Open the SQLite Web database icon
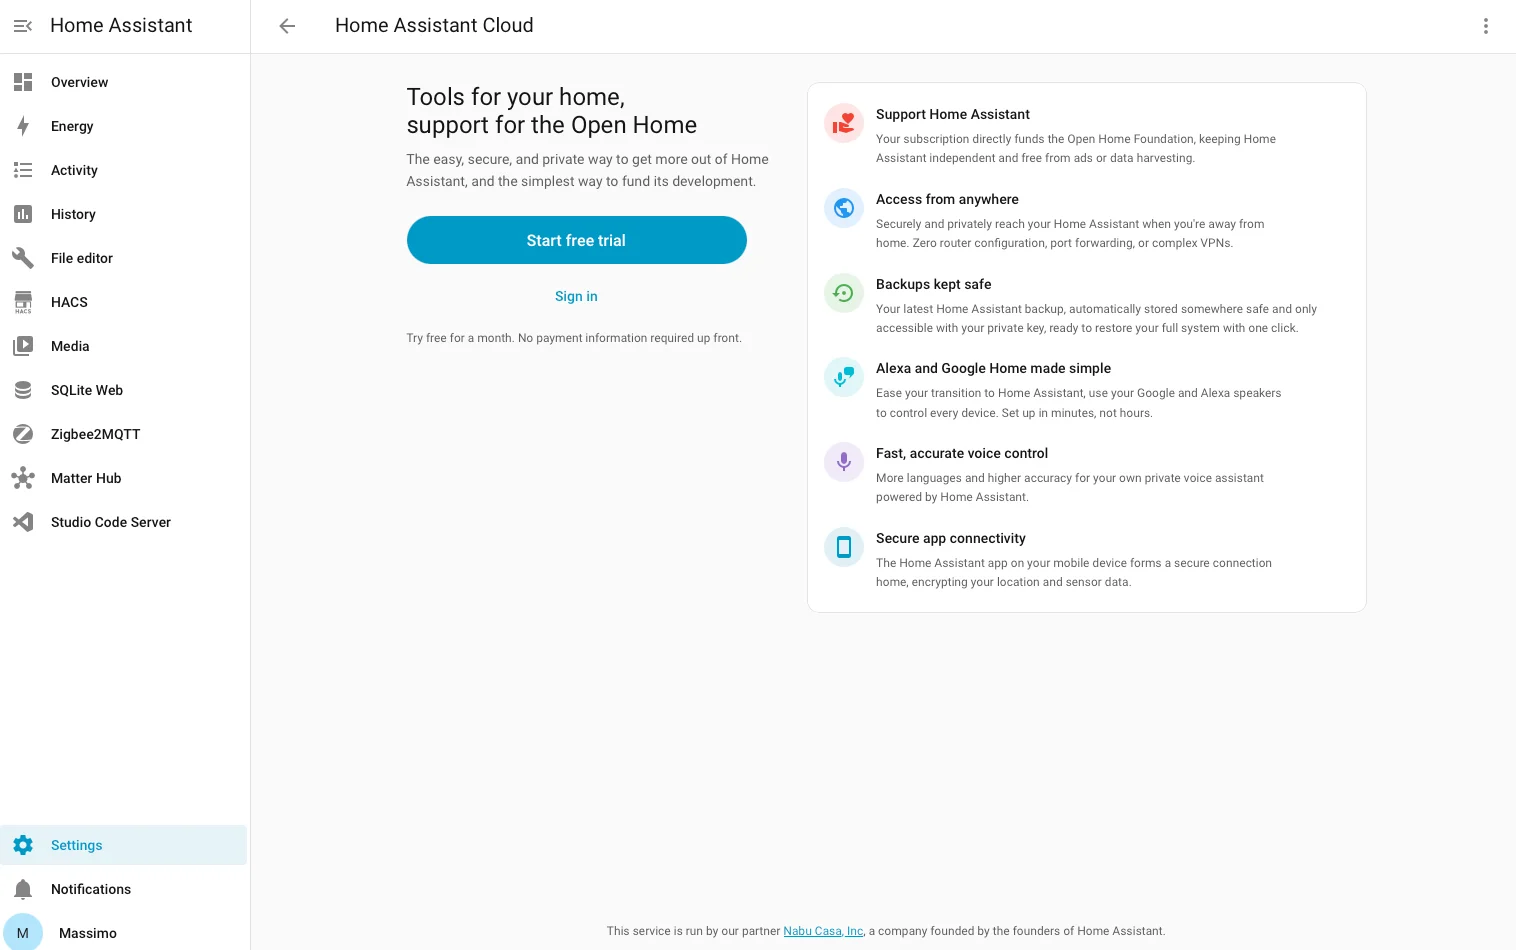The width and height of the screenshot is (1516, 950). [x=23, y=390]
